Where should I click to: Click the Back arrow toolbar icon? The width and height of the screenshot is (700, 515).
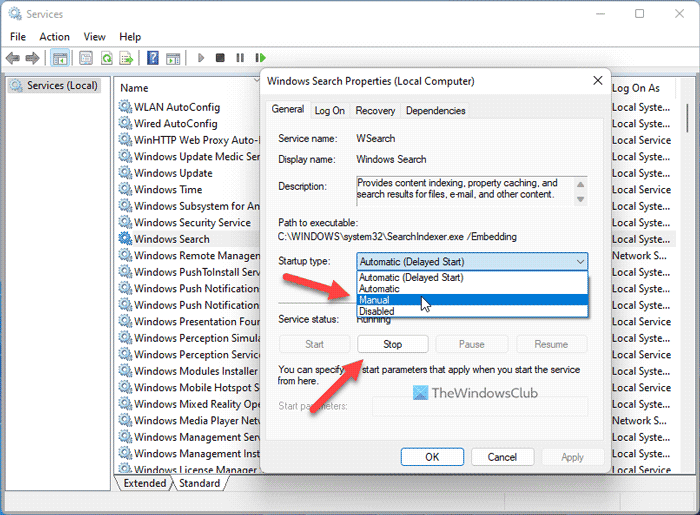pos(12,58)
